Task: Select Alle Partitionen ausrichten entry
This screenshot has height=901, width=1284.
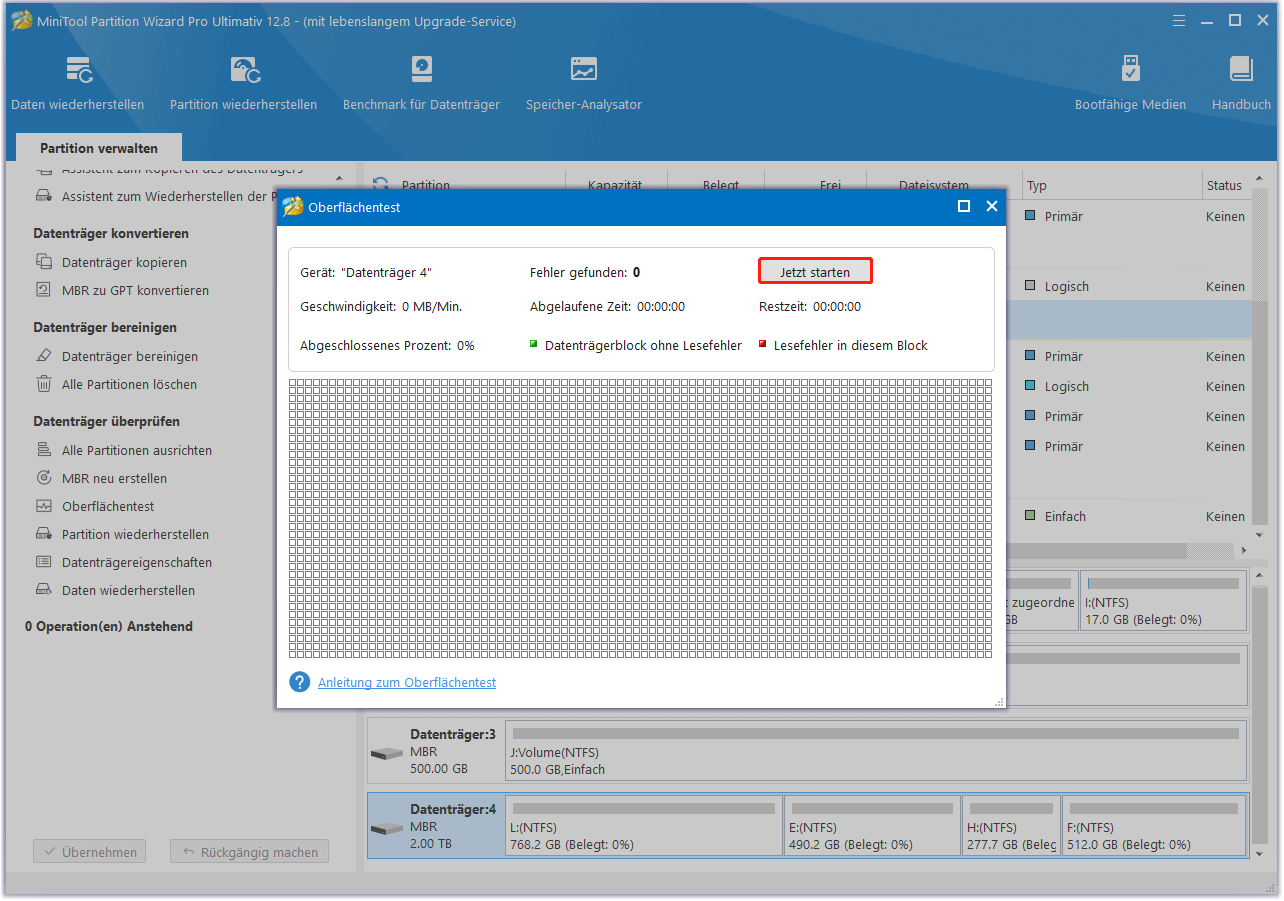Action: (137, 450)
